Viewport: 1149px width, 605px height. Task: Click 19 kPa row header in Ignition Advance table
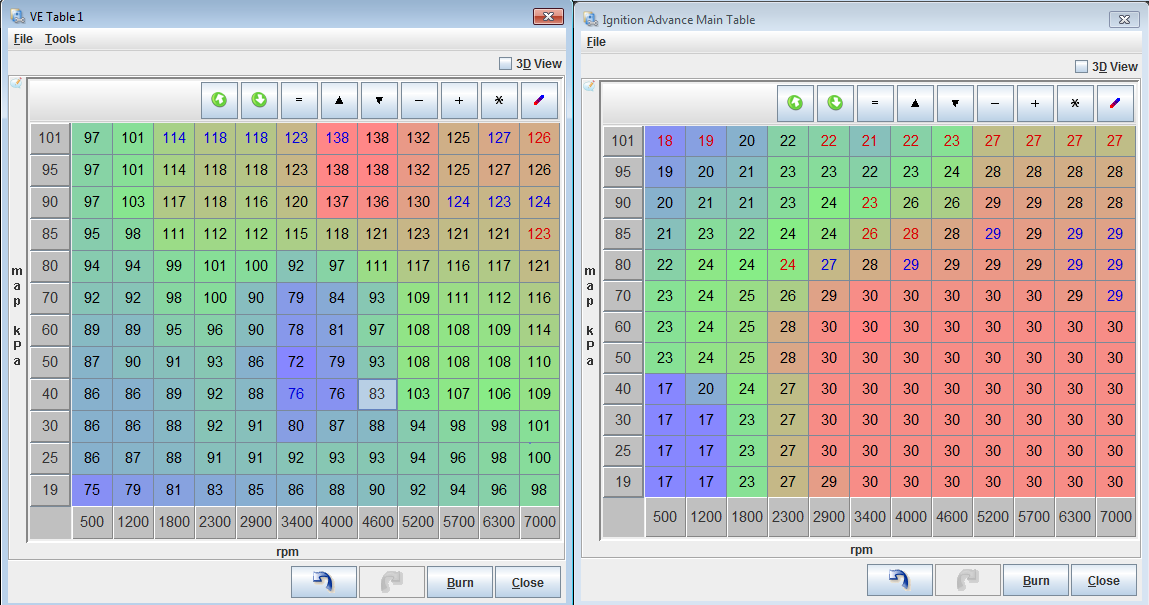(623, 482)
